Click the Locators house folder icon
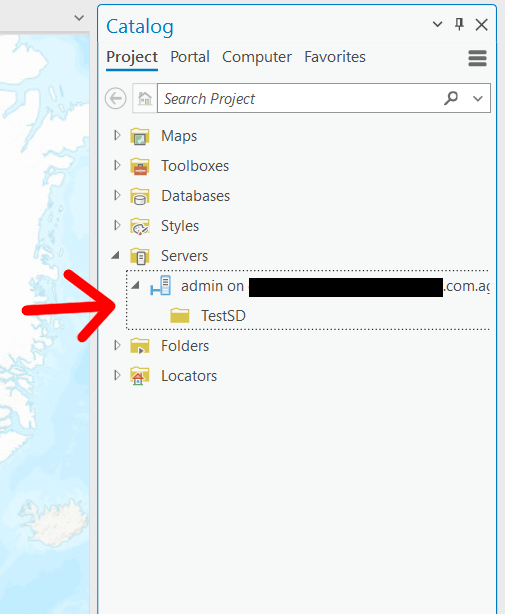Viewport: 505px width, 614px height. point(140,376)
